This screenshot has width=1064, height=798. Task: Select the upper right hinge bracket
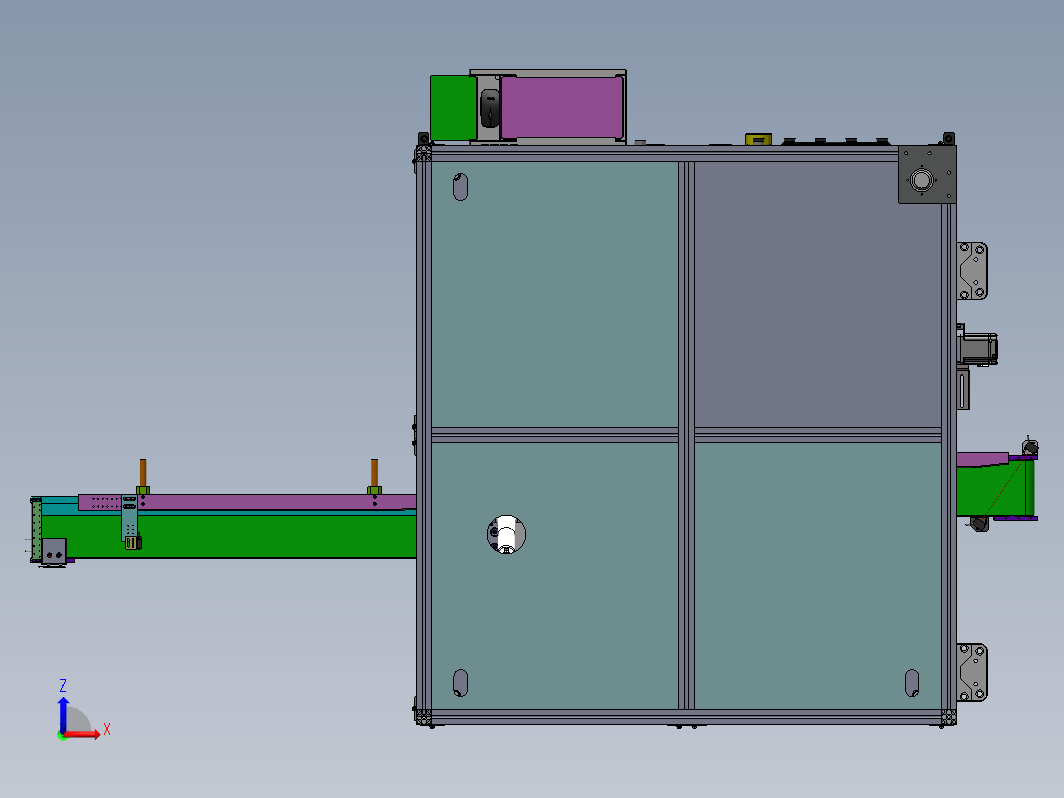(x=972, y=271)
